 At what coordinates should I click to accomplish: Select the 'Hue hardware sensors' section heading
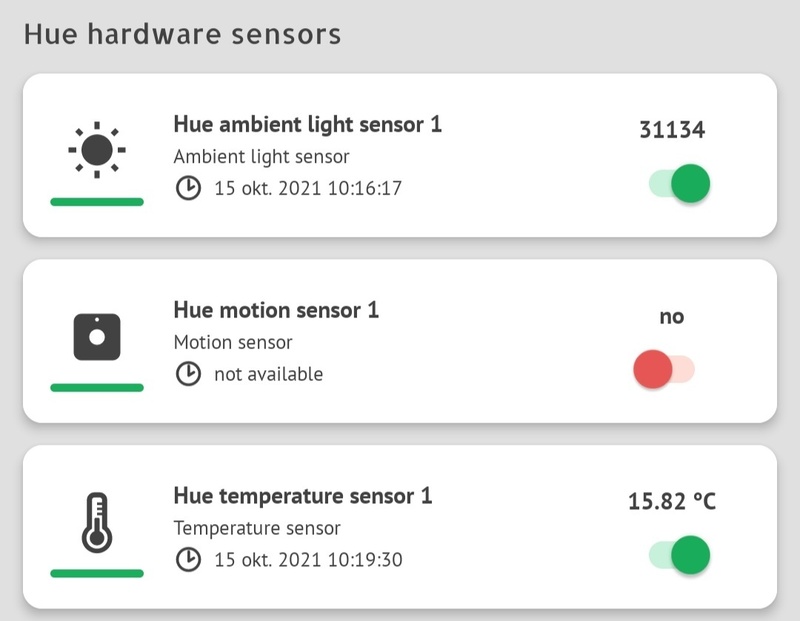pyautogui.click(x=182, y=34)
